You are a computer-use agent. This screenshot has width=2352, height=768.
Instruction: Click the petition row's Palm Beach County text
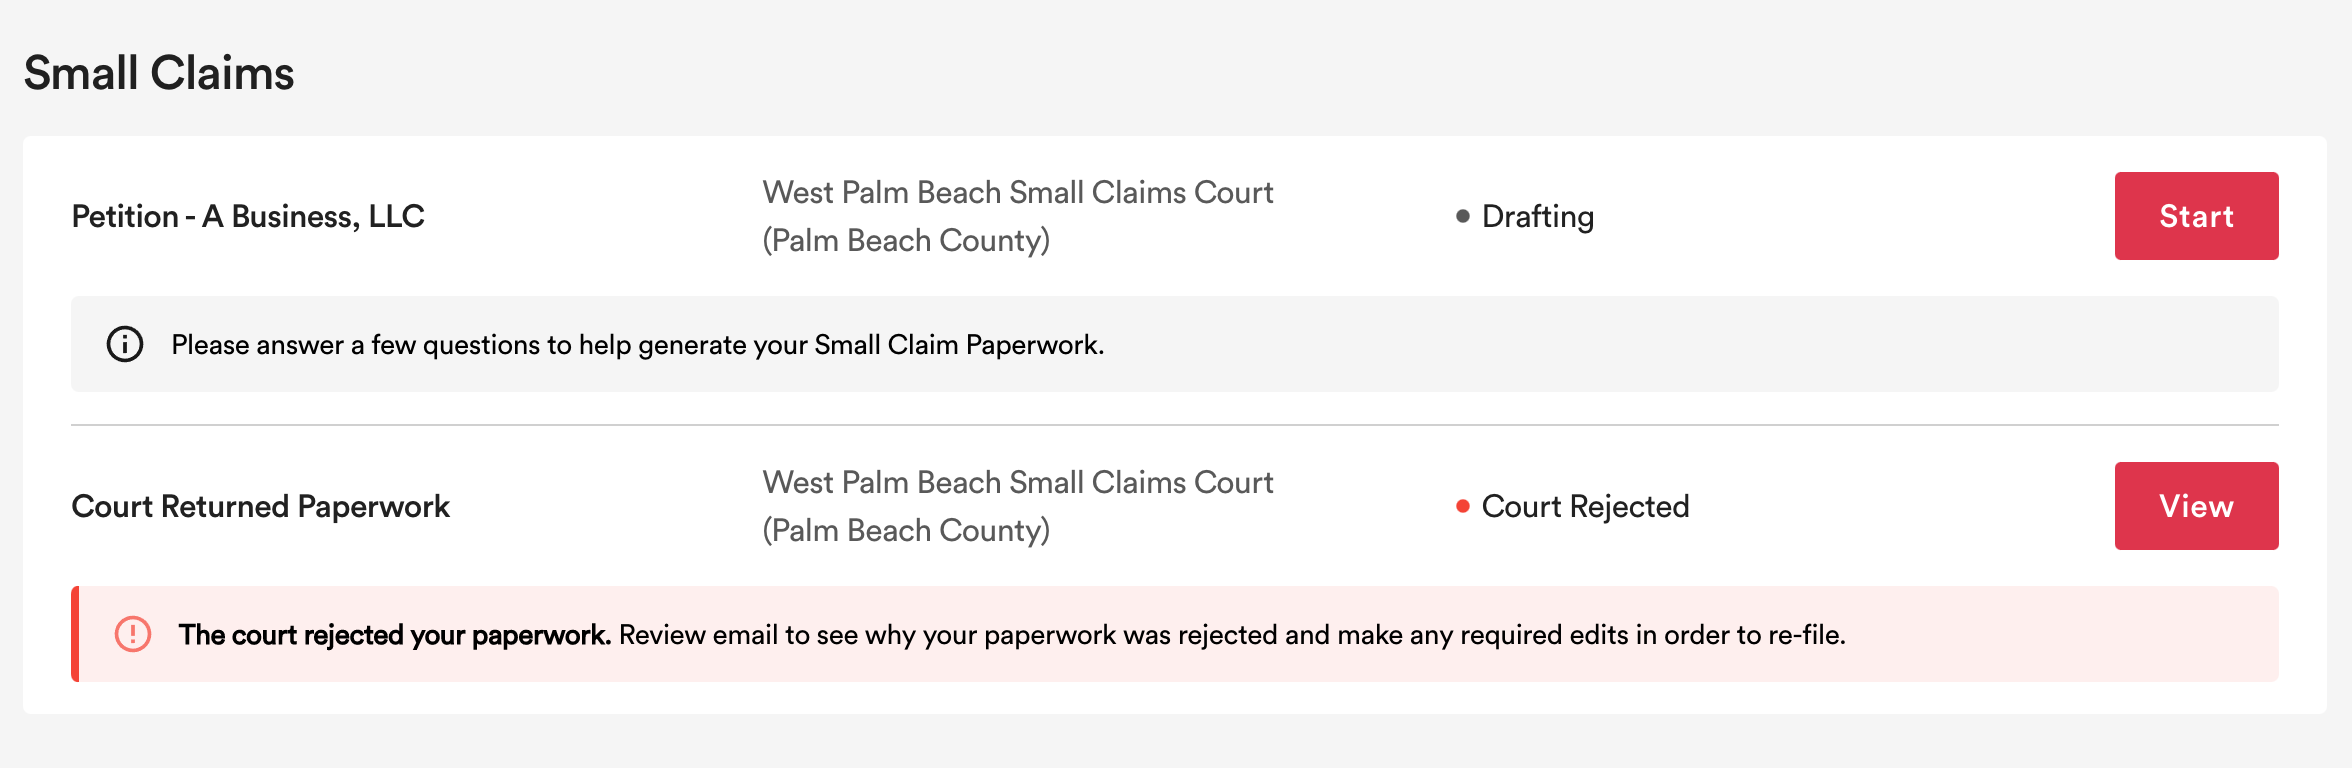coord(906,240)
